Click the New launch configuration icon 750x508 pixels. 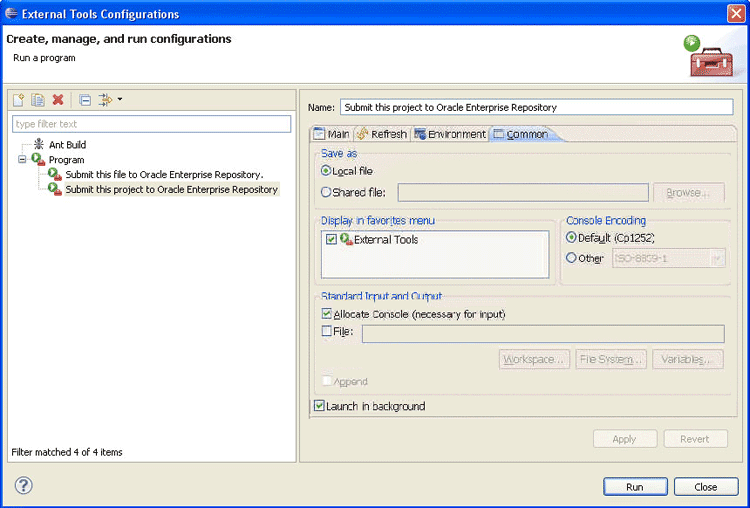(x=18, y=99)
